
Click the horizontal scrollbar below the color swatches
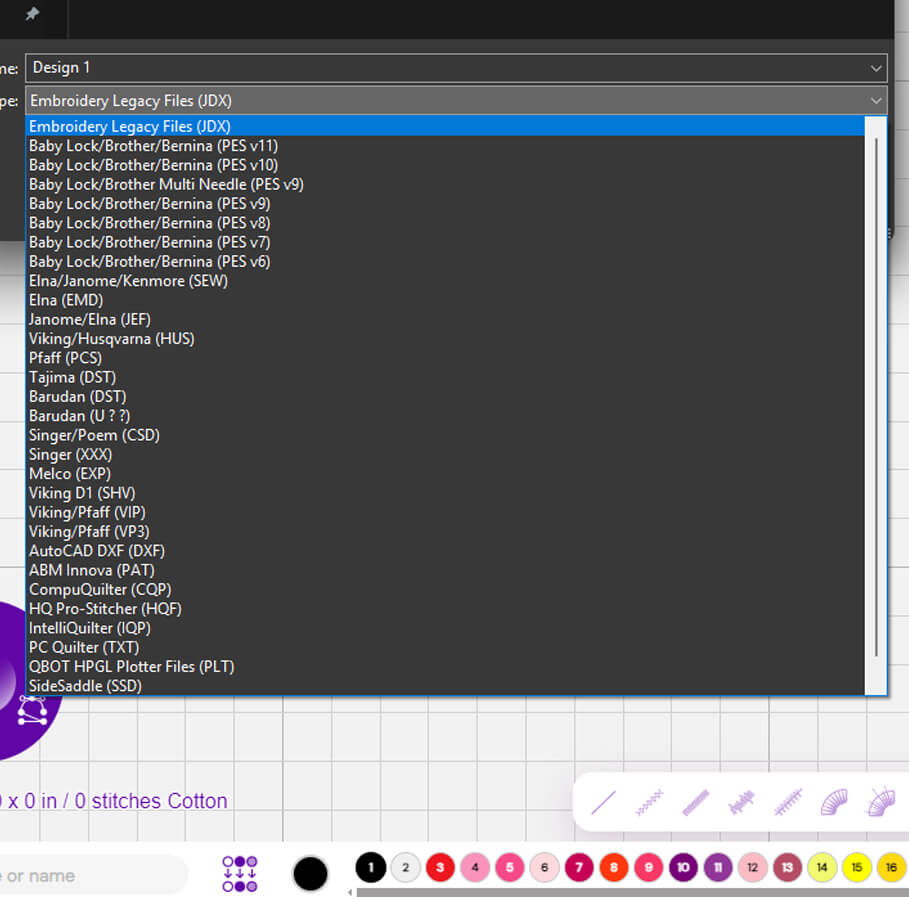(620, 893)
